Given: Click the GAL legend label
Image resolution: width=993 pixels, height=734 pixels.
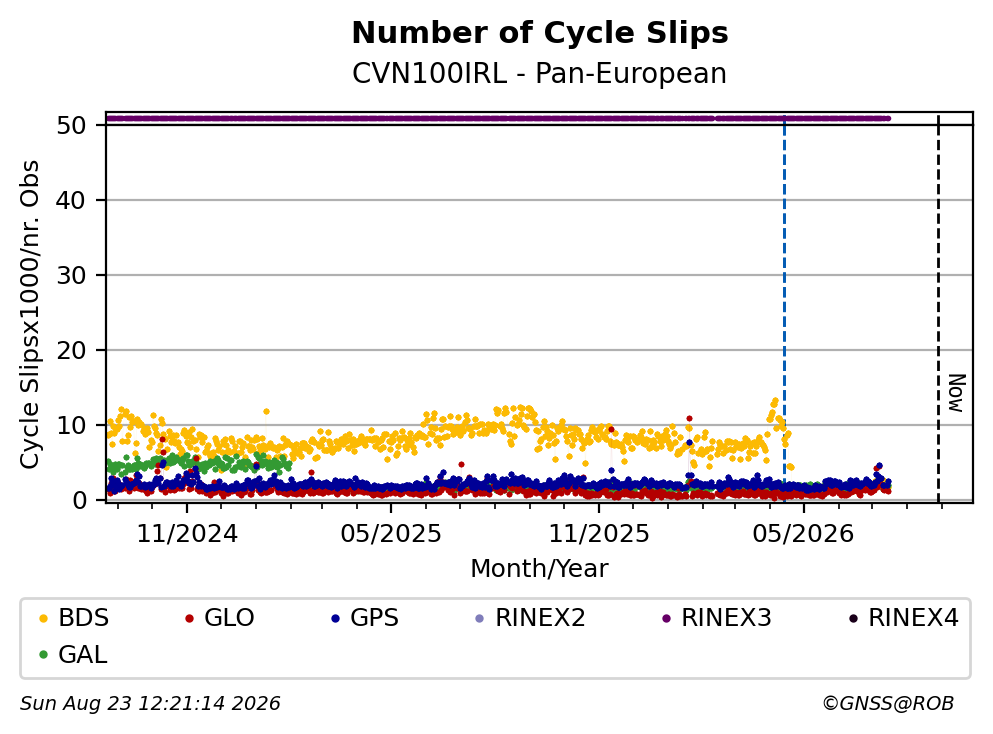Looking at the screenshot, I should (82, 654).
